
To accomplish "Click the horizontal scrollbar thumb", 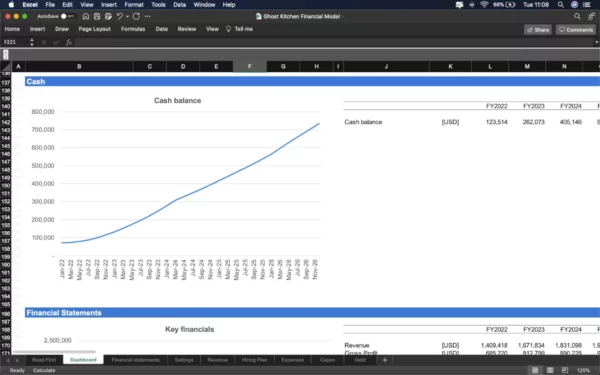I will click(54, 352).
